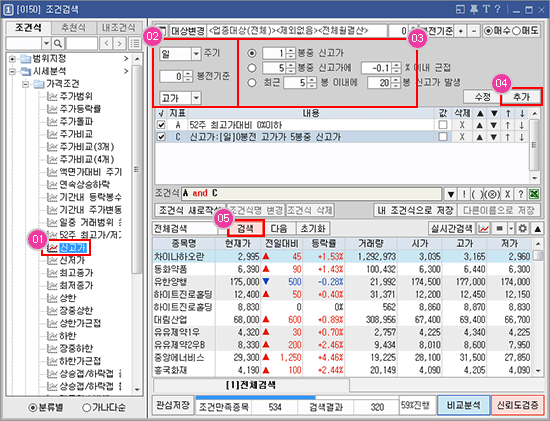Open the left search combo dropdown arrow
This screenshot has height=421, width=550.
click(x=46, y=44)
